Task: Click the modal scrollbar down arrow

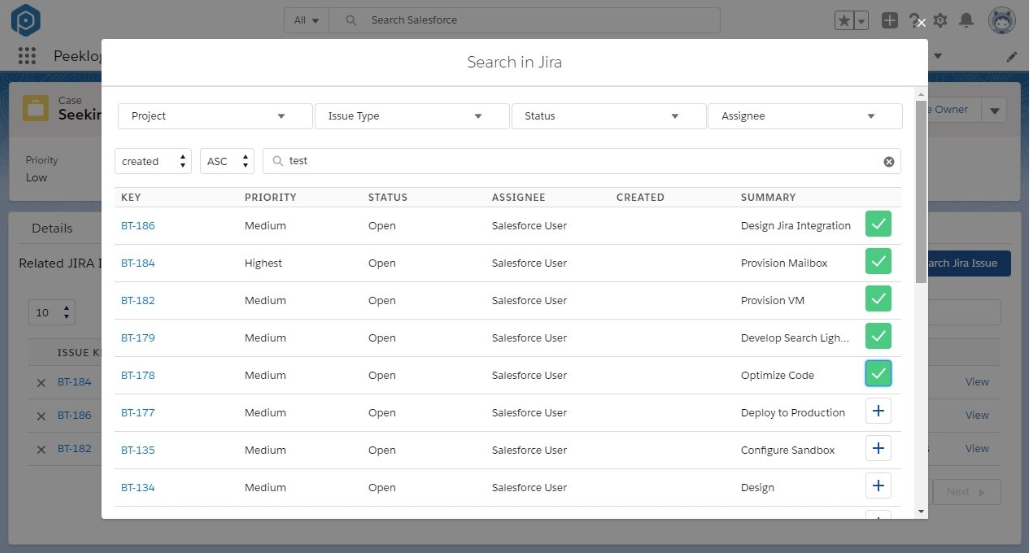Action: 921,512
